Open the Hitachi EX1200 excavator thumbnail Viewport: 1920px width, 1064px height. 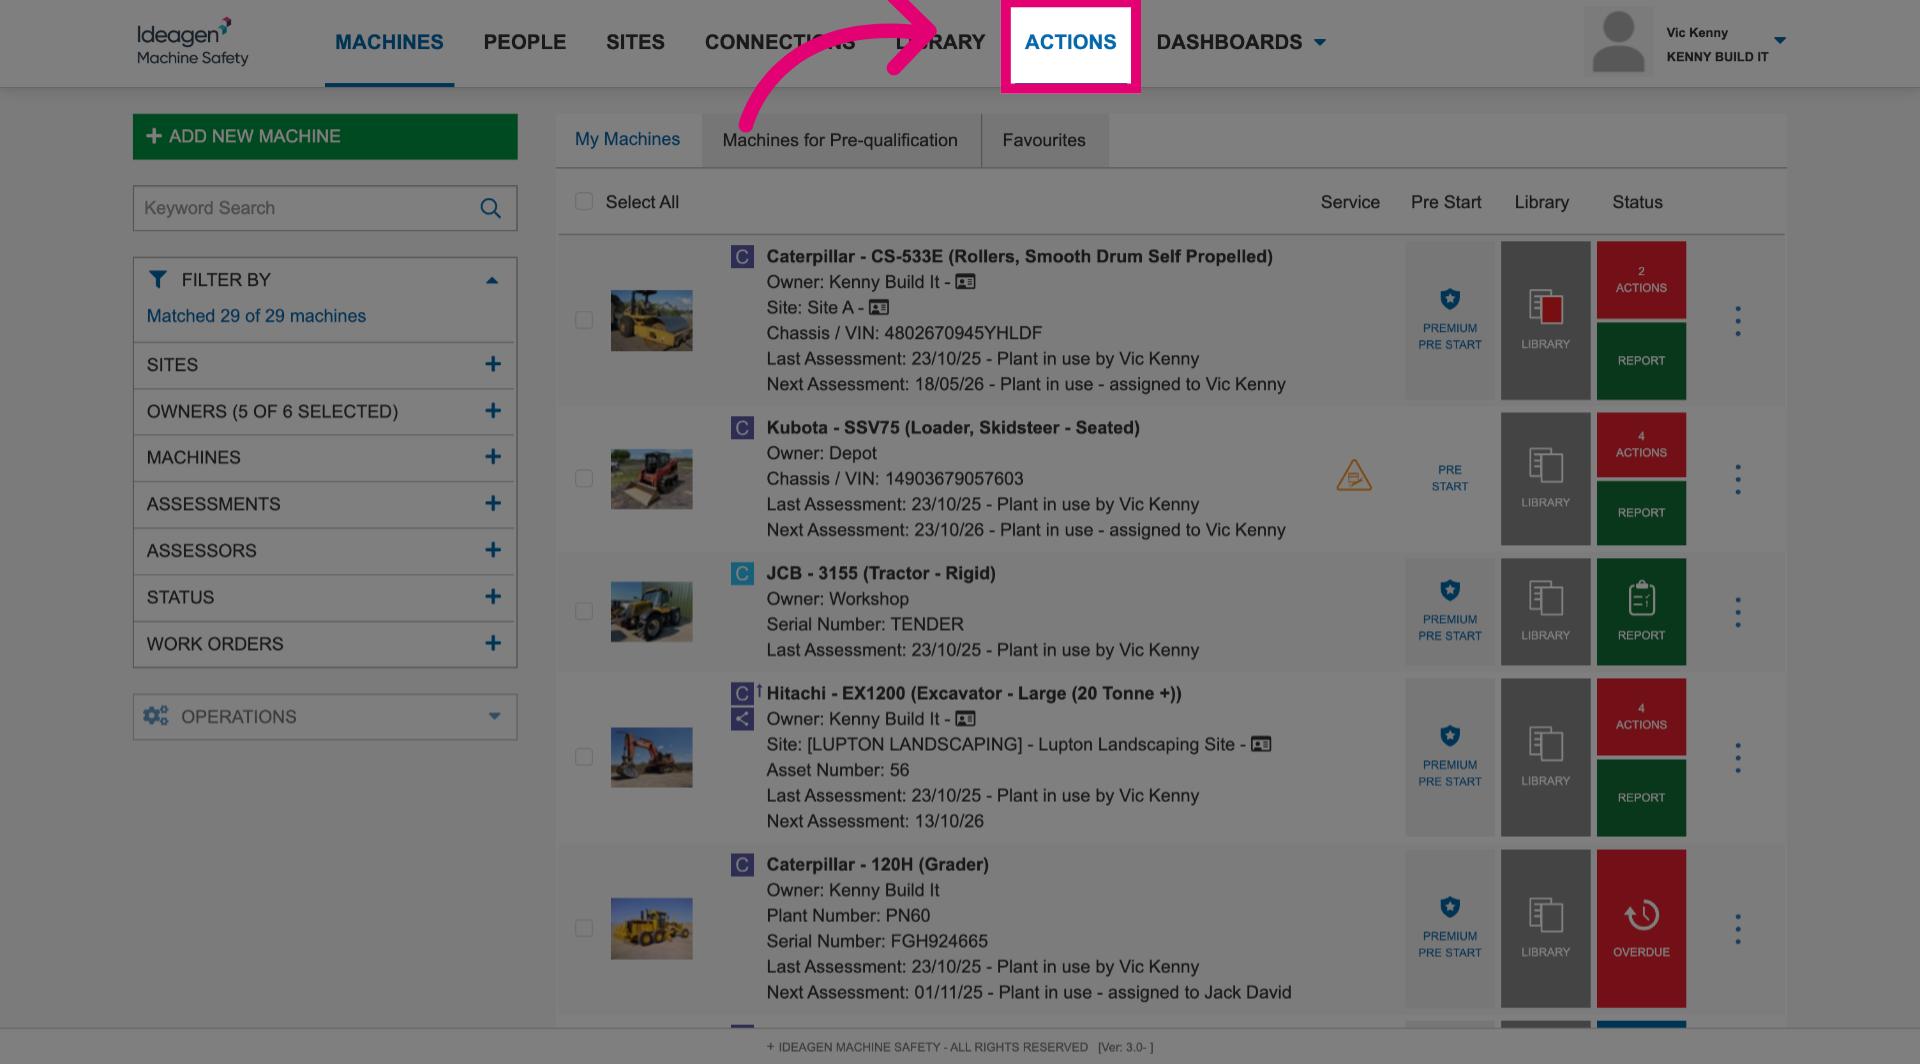click(652, 757)
